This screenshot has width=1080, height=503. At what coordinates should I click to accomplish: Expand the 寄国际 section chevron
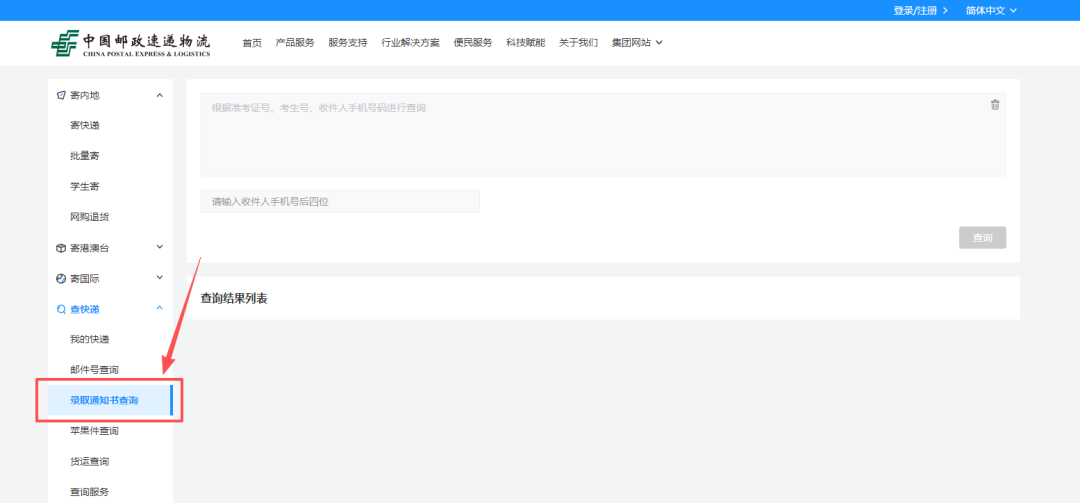[160, 278]
